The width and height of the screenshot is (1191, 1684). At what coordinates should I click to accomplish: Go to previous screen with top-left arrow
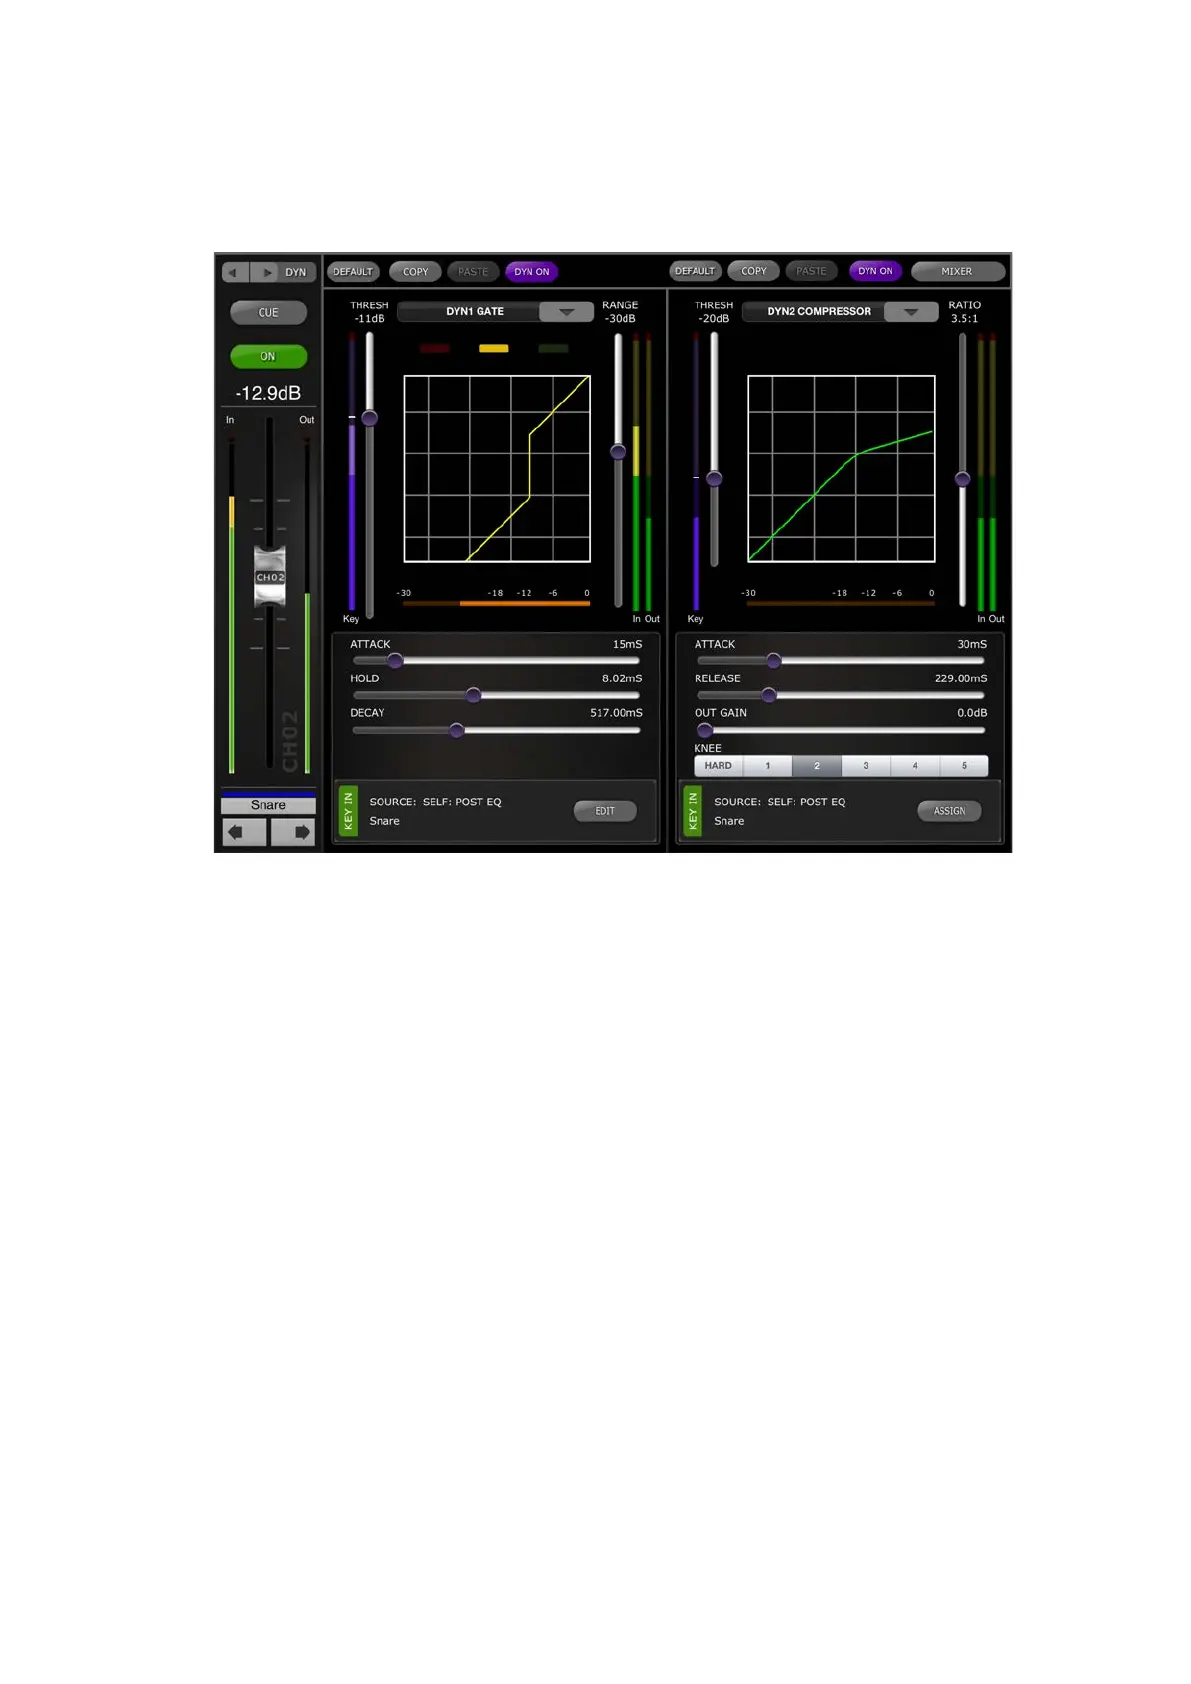(x=235, y=272)
